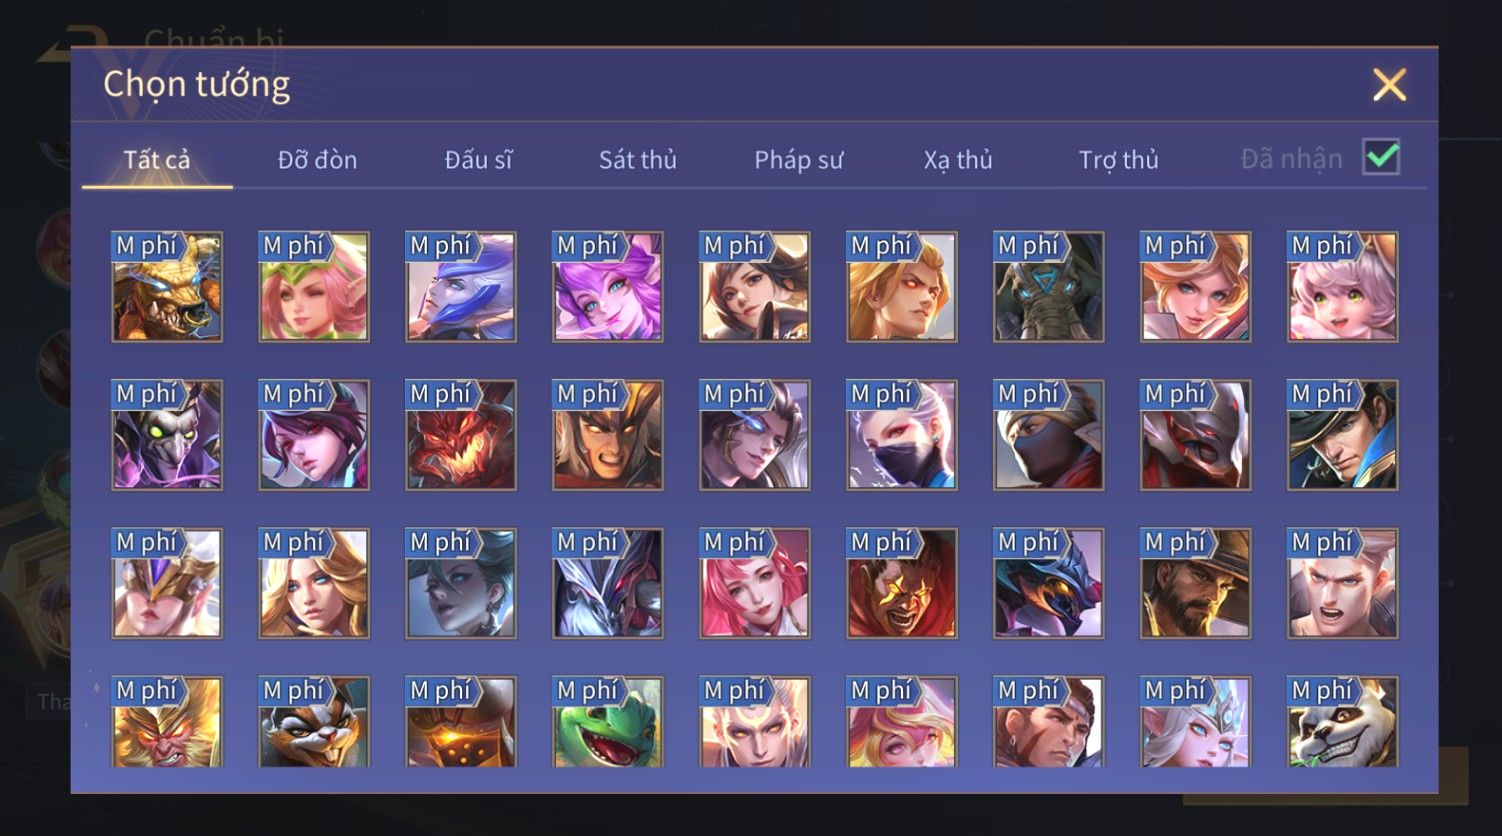The image size is (1502, 836).
Task: Select the purple-haired girl hero with blue eyes
Action: [608, 287]
